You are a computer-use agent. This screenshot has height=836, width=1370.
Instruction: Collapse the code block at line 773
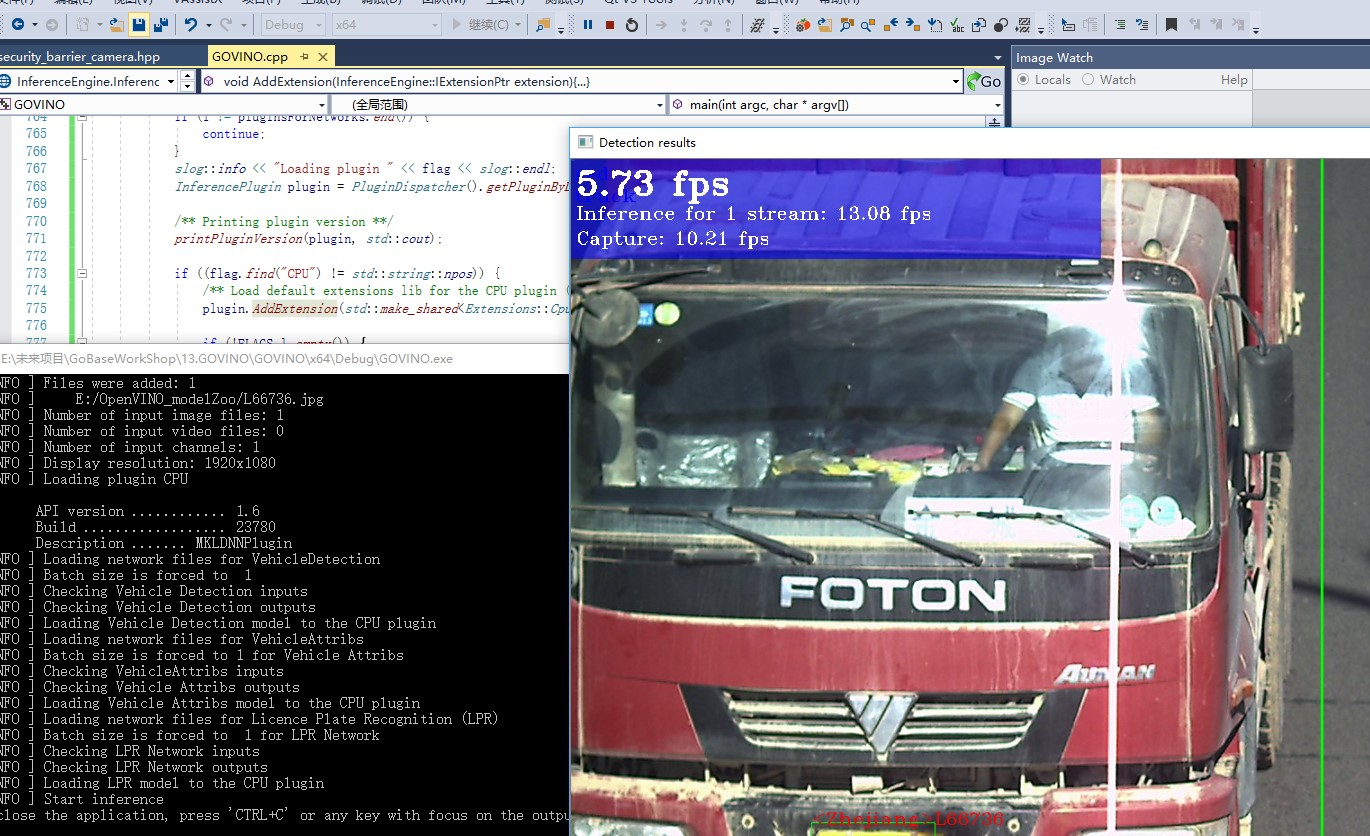point(82,273)
